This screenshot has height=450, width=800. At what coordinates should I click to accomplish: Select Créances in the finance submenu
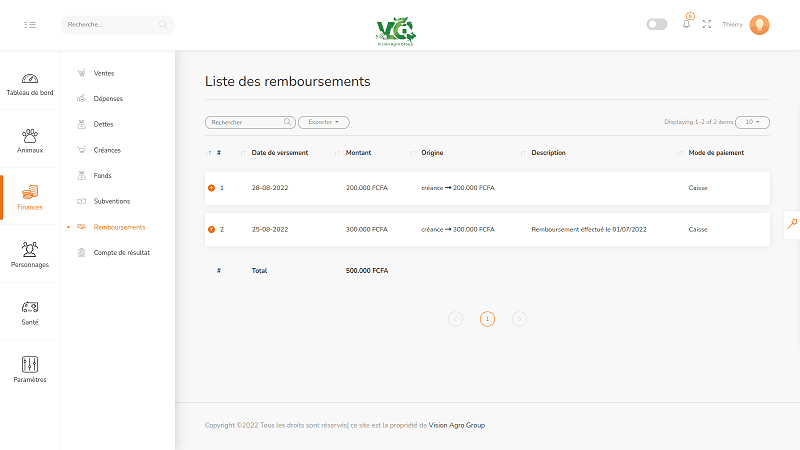click(107, 150)
